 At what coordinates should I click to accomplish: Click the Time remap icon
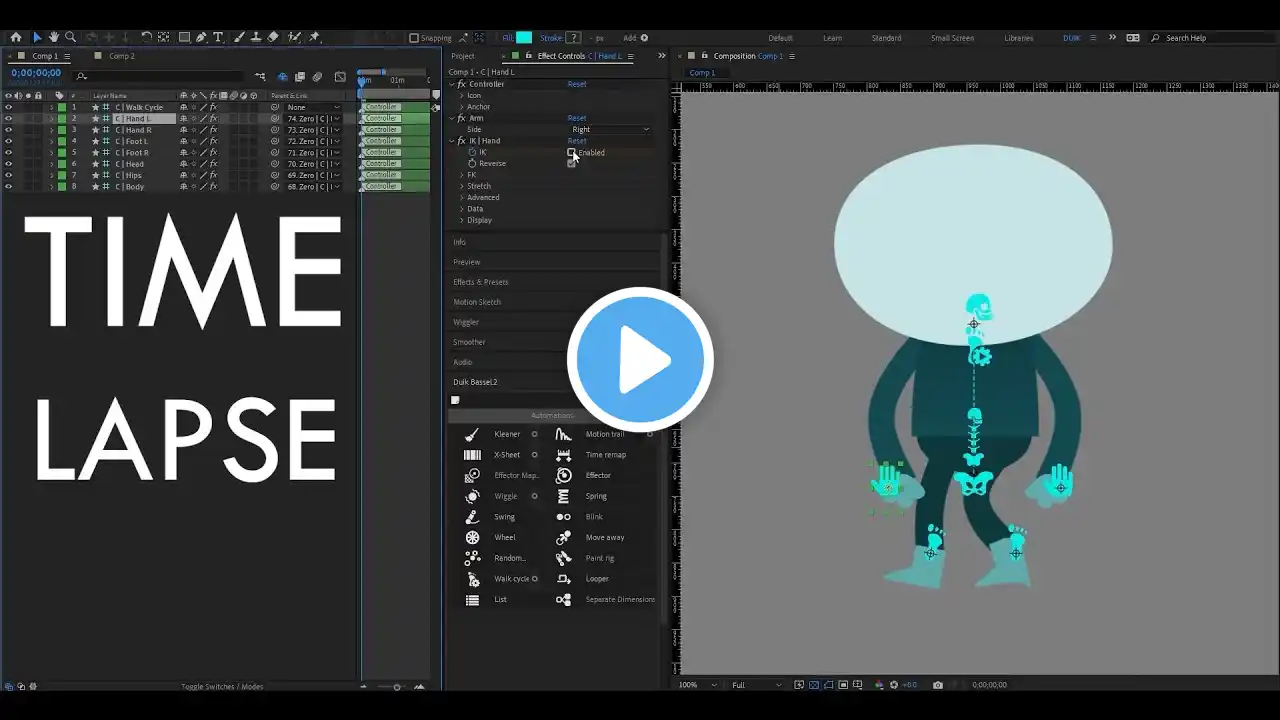tap(564, 455)
